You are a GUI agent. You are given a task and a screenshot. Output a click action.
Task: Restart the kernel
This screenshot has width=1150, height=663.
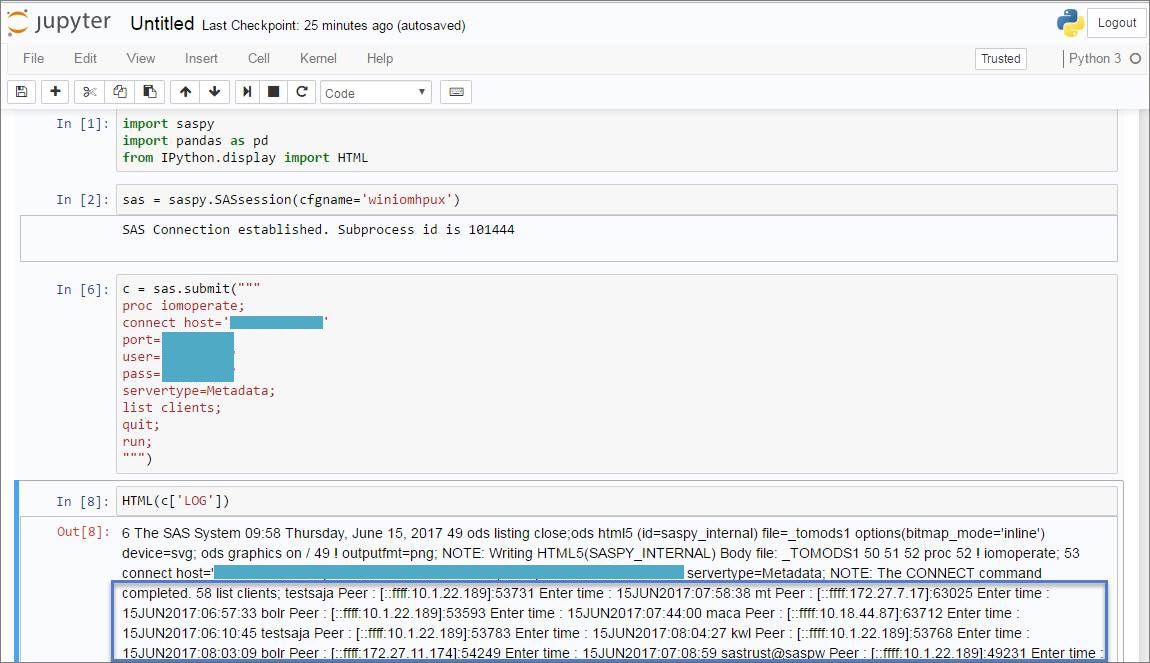(x=301, y=91)
